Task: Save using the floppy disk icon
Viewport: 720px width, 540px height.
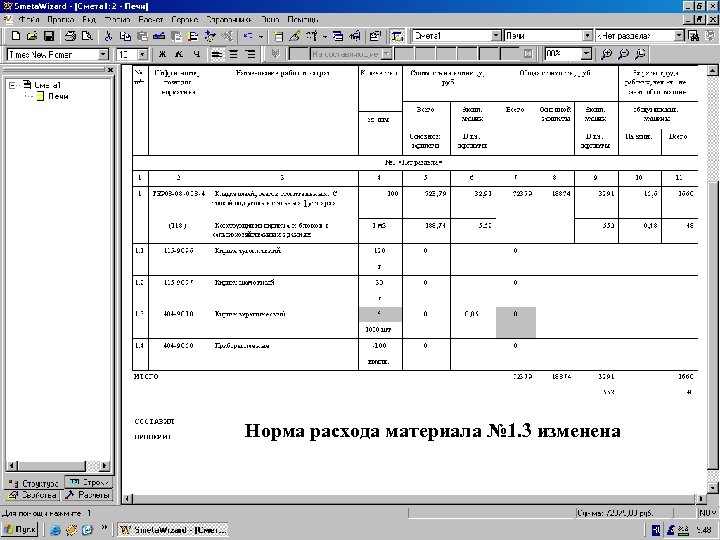Action: tap(49, 36)
